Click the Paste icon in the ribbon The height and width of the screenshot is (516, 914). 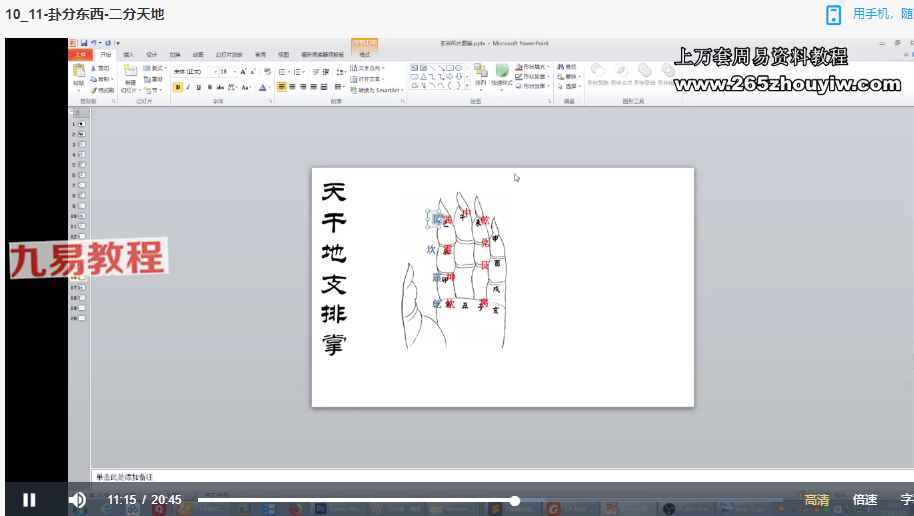click(x=79, y=76)
